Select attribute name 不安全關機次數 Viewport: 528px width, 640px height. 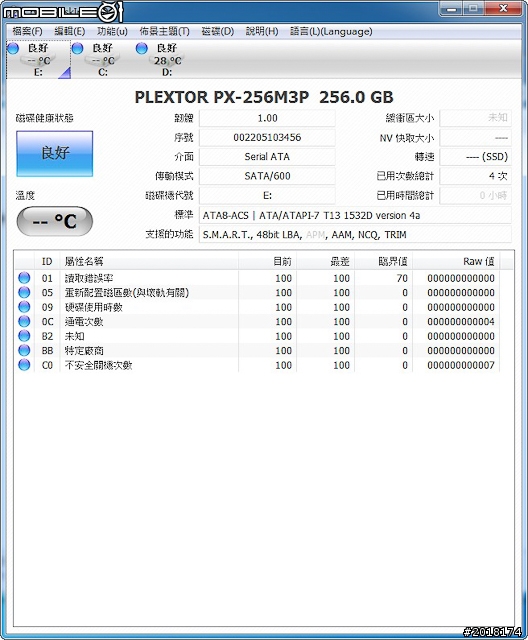pos(98,365)
